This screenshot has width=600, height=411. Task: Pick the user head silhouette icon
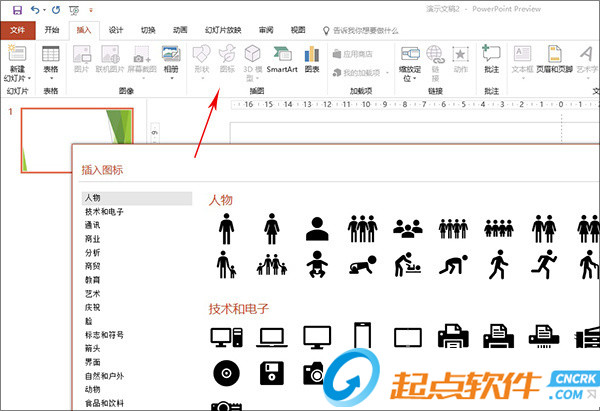[317, 228]
